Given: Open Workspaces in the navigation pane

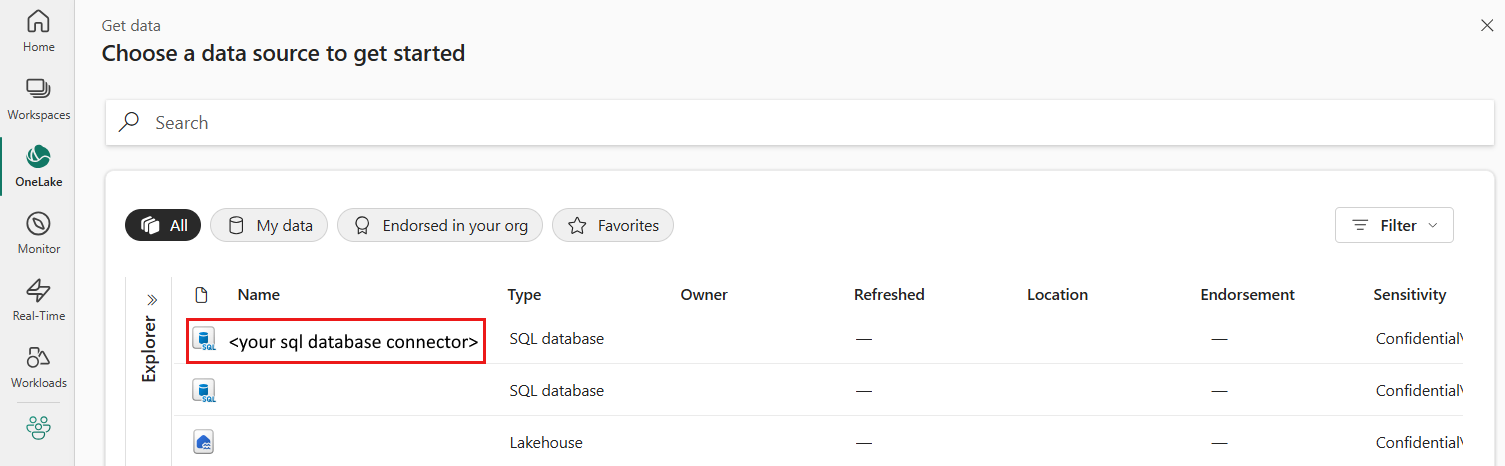Looking at the screenshot, I should click(38, 98).
